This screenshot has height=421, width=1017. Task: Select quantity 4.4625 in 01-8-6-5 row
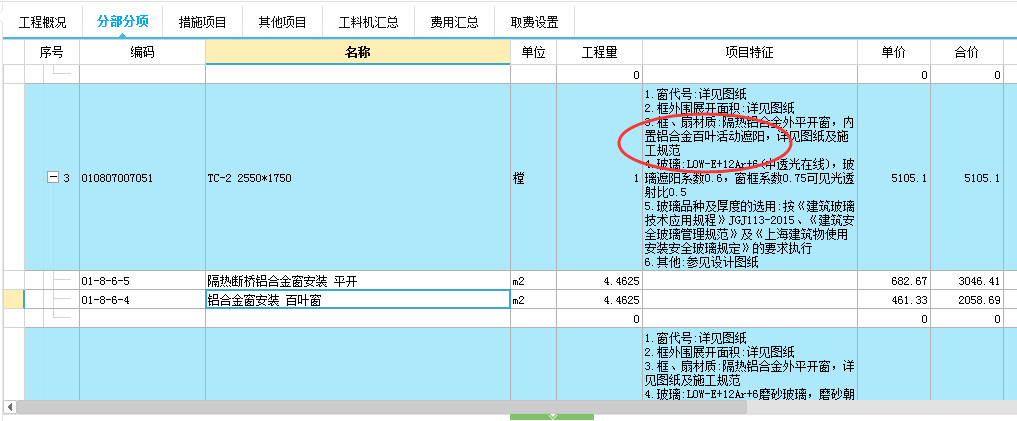tap(599, 282)
